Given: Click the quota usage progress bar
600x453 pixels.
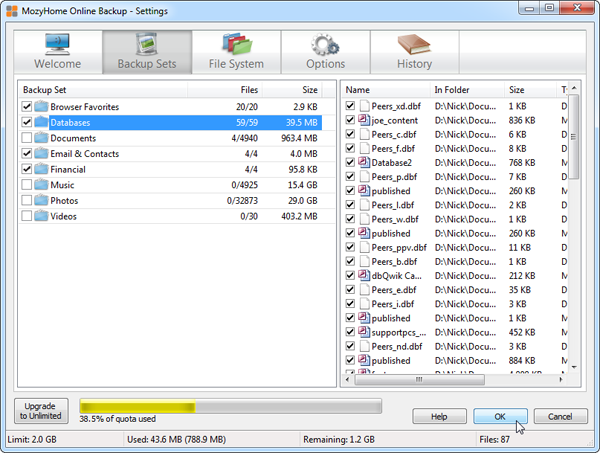Looking at the screenshot, I should [231, 406].
